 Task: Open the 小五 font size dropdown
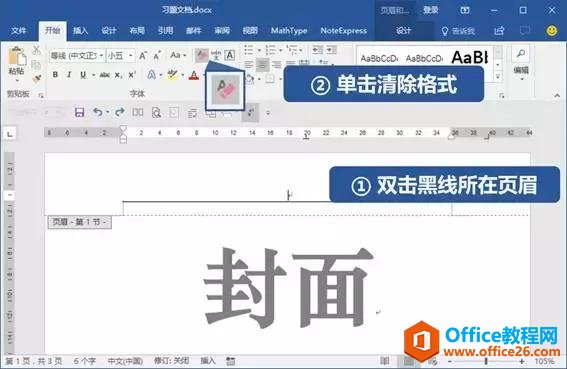(131, 56)
